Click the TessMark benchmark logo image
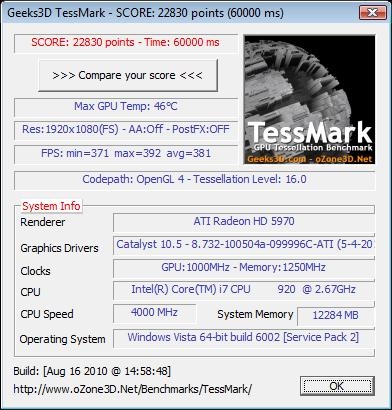The width and height of the screenshot is (392, 410). [x=309, y=99]
